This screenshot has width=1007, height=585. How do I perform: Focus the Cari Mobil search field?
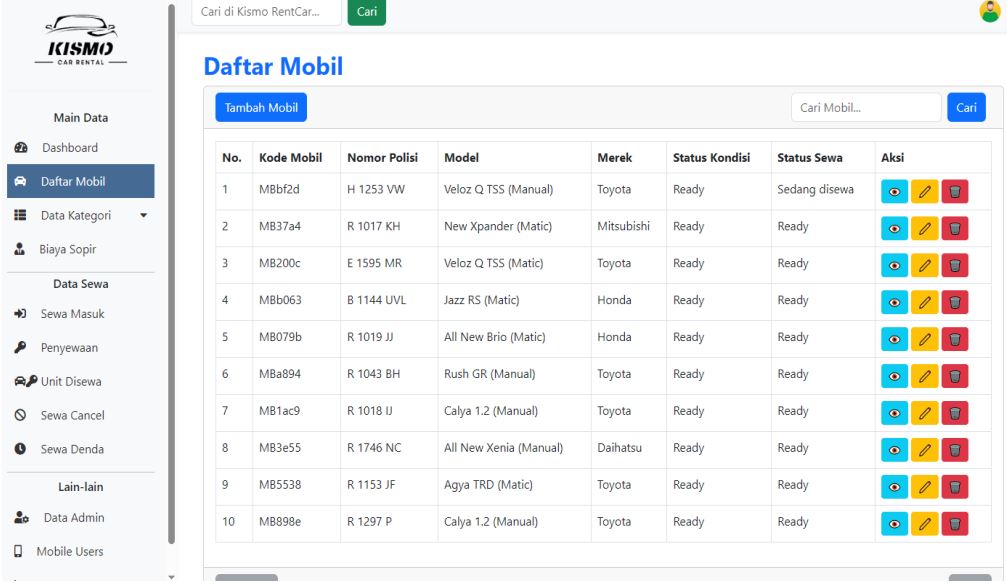865,108
